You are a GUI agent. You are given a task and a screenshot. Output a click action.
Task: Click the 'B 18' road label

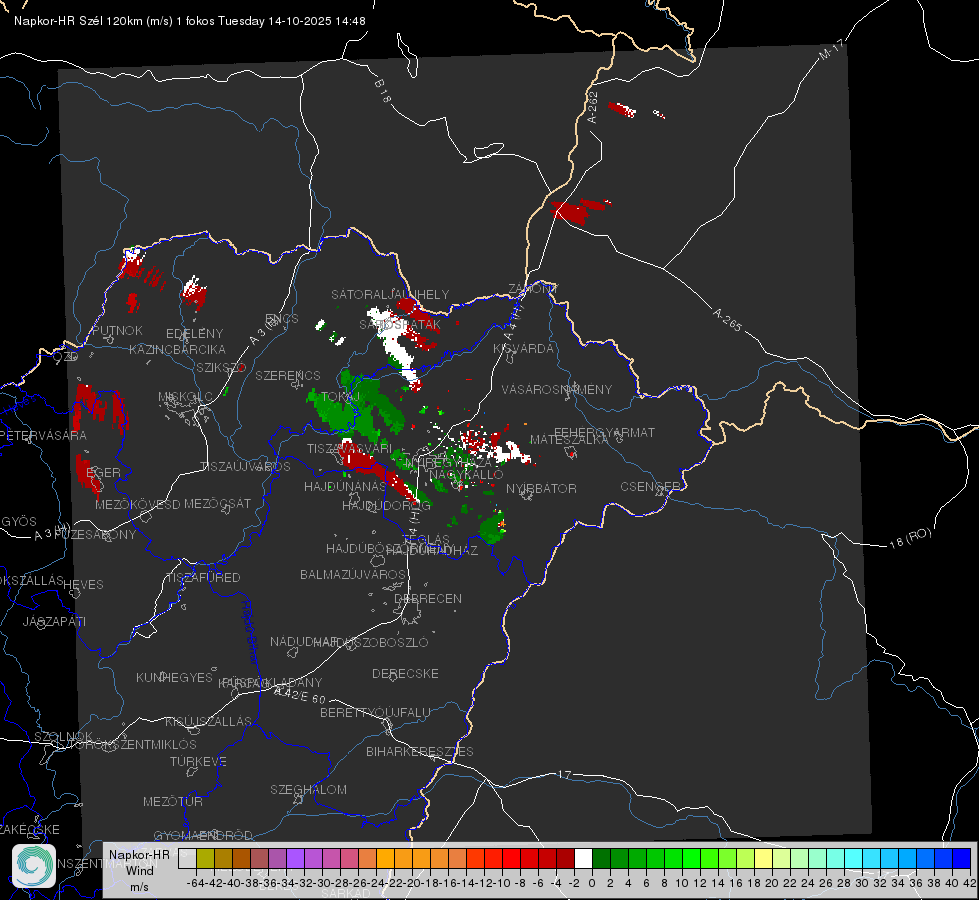383,91
